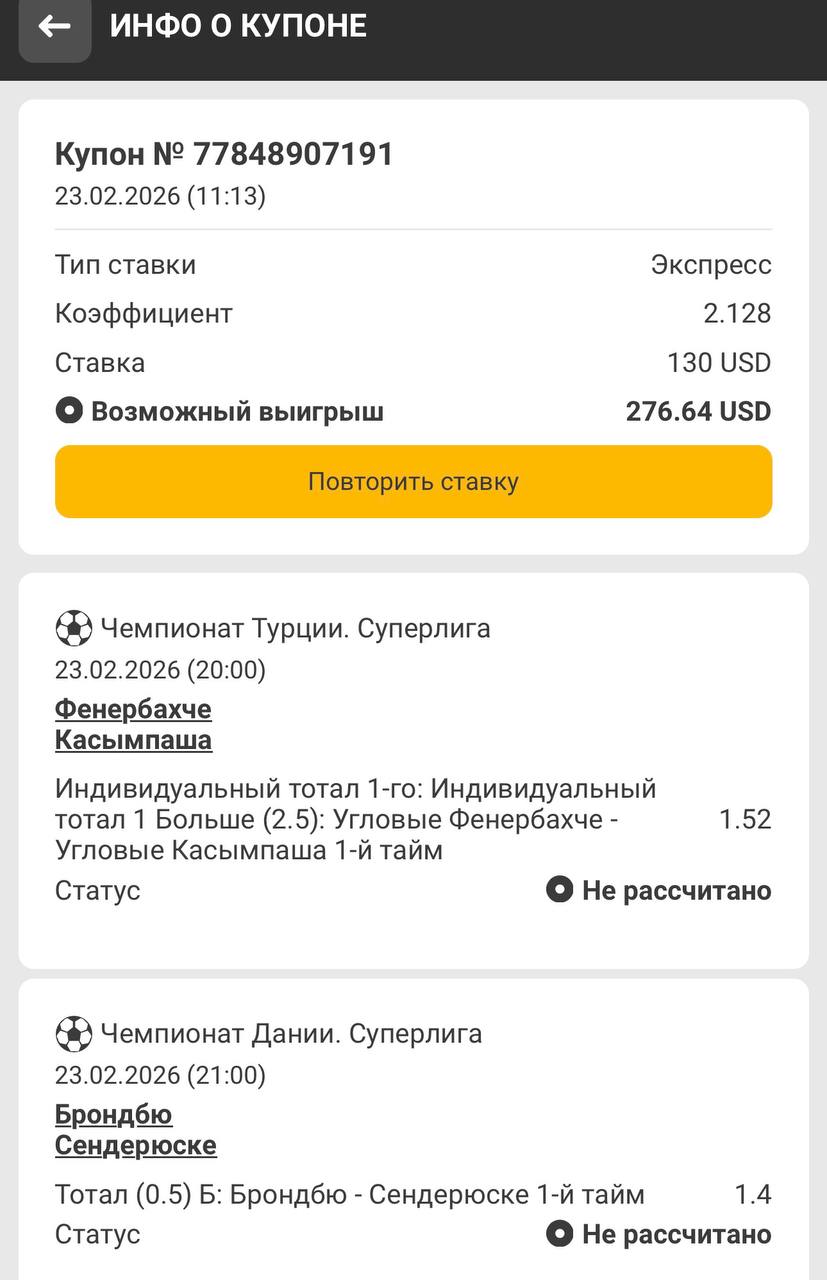Open the Касымпаша team link
Viewport: 827px width, 1280px height.
133,740
